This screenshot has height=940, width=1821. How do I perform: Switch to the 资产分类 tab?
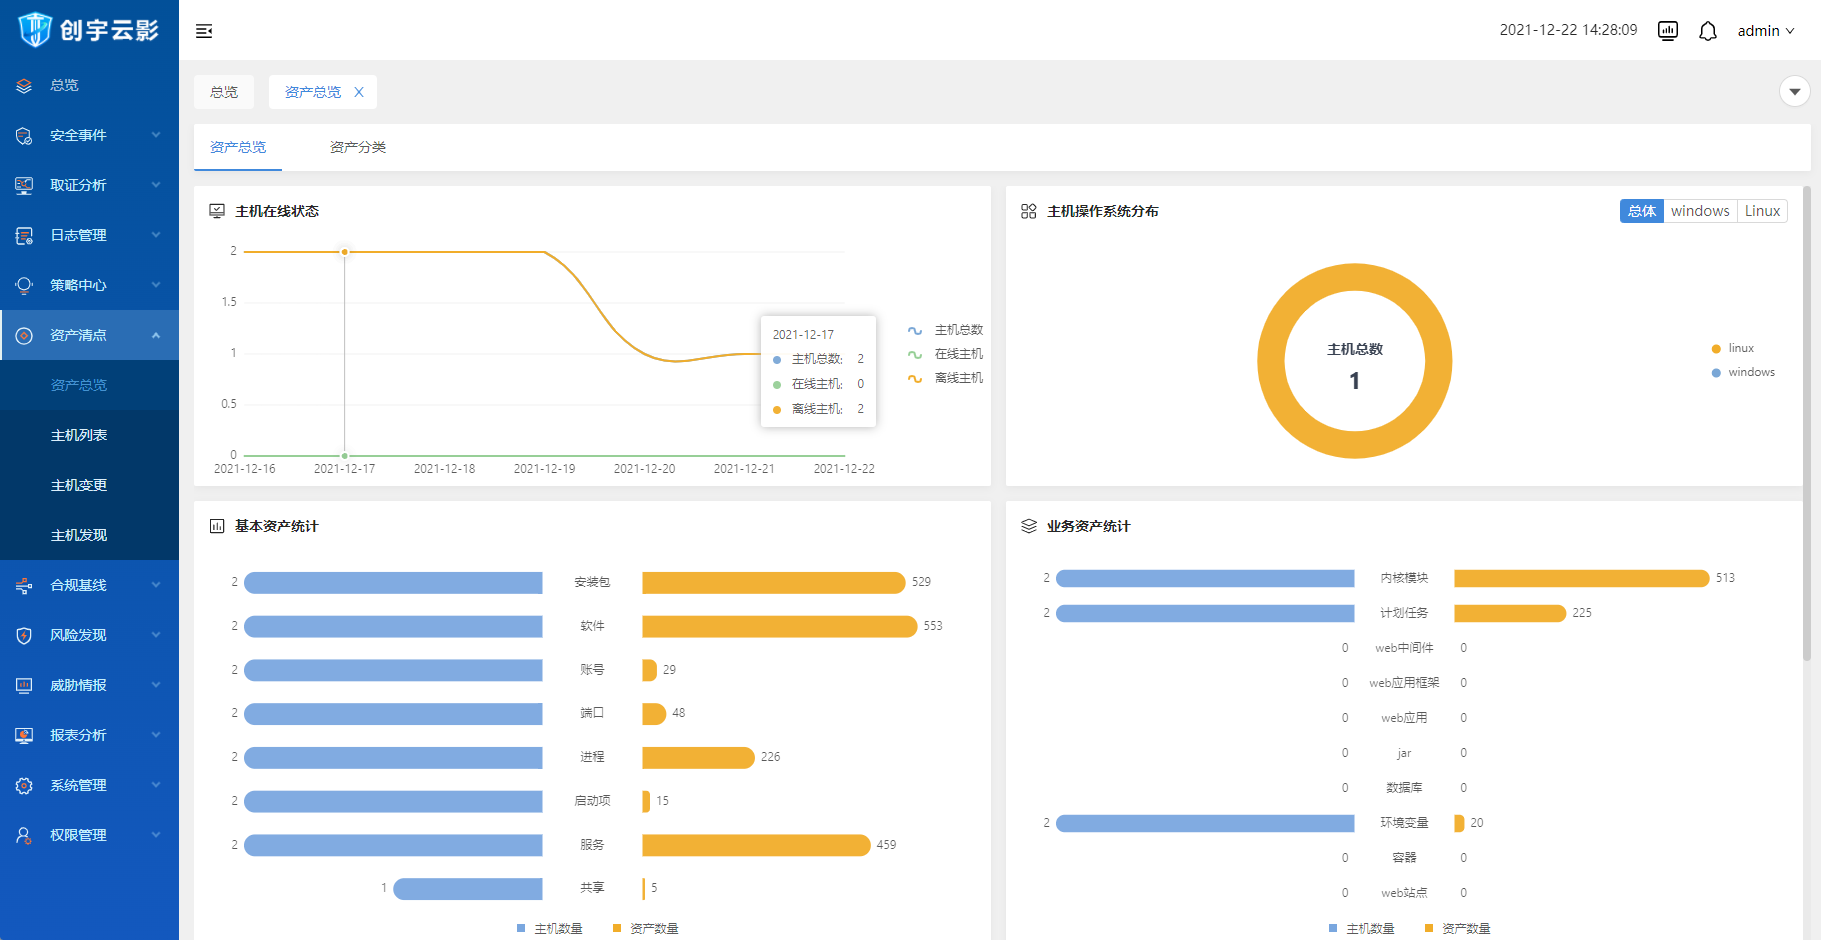click(x=358, y=147)
